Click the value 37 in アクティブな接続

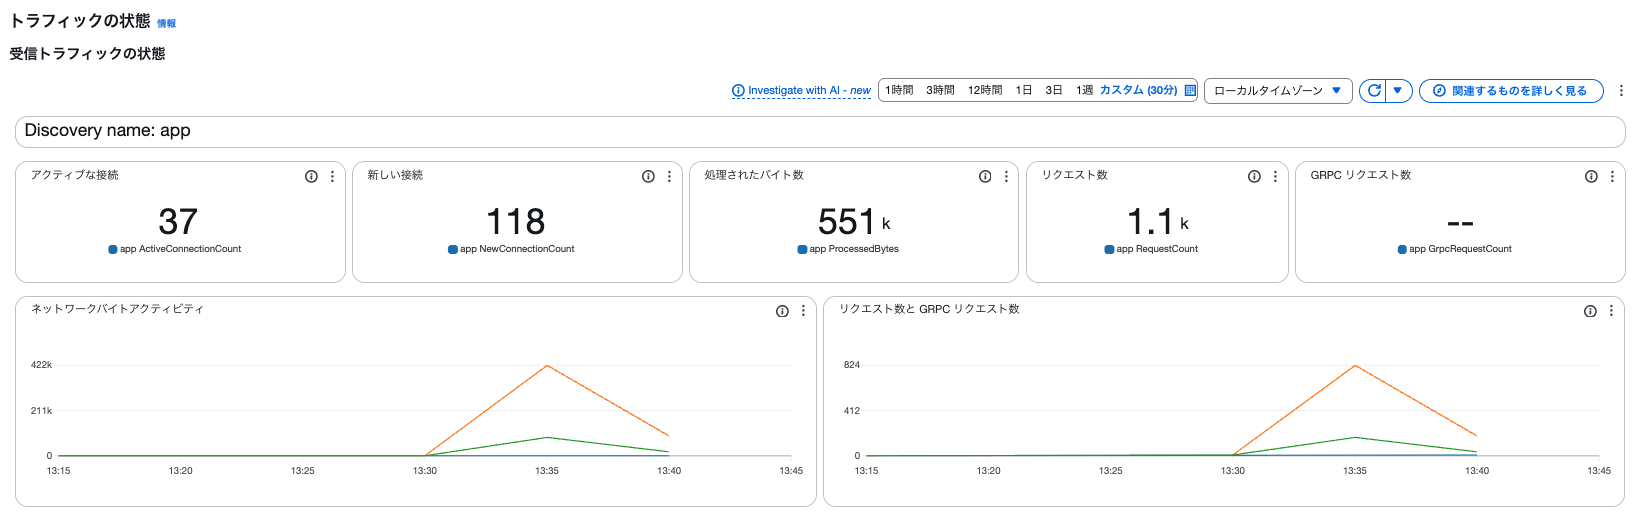178,221
